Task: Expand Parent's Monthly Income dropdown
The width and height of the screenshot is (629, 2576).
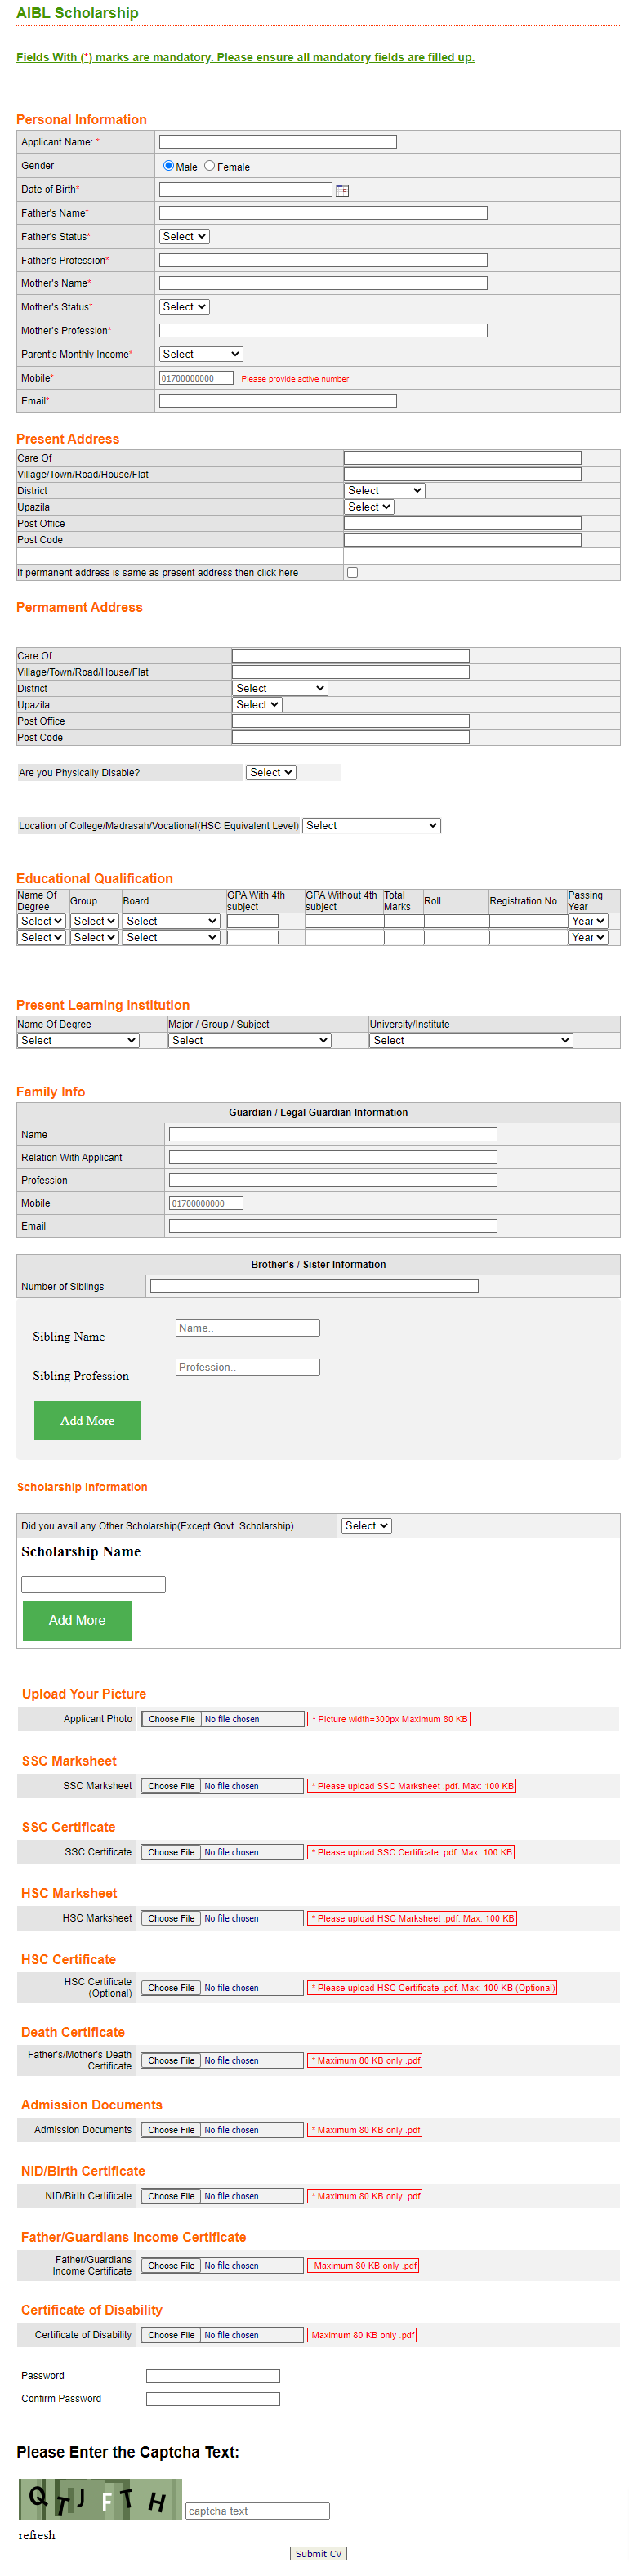Action: 200,354
